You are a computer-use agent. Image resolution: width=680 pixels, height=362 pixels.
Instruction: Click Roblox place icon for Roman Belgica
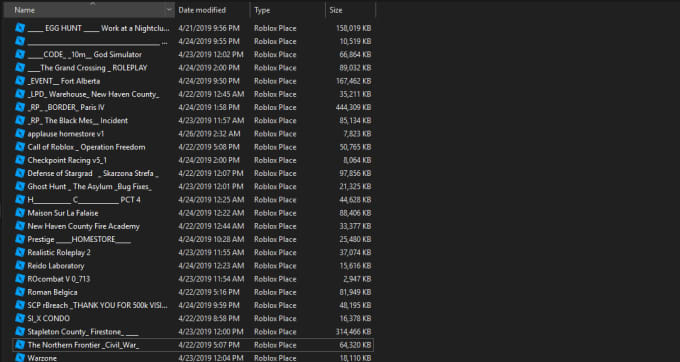(x=20, y=292)
